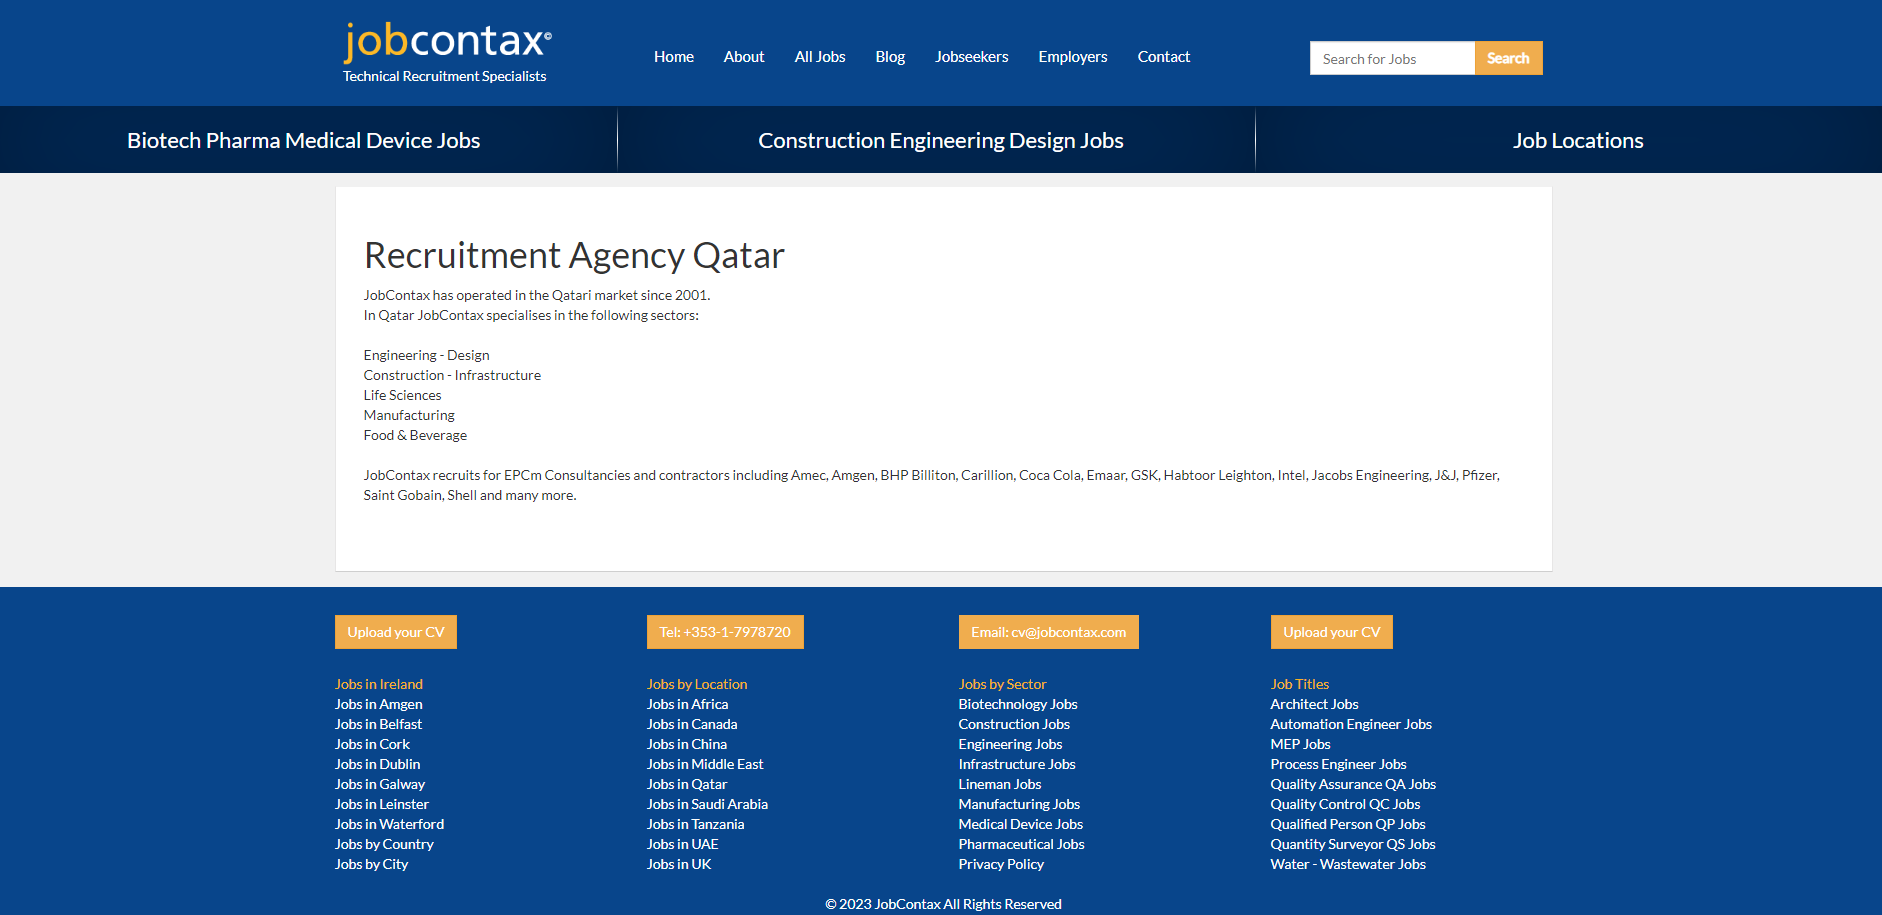Click the Search for Jobs field

pos(1392,58)
